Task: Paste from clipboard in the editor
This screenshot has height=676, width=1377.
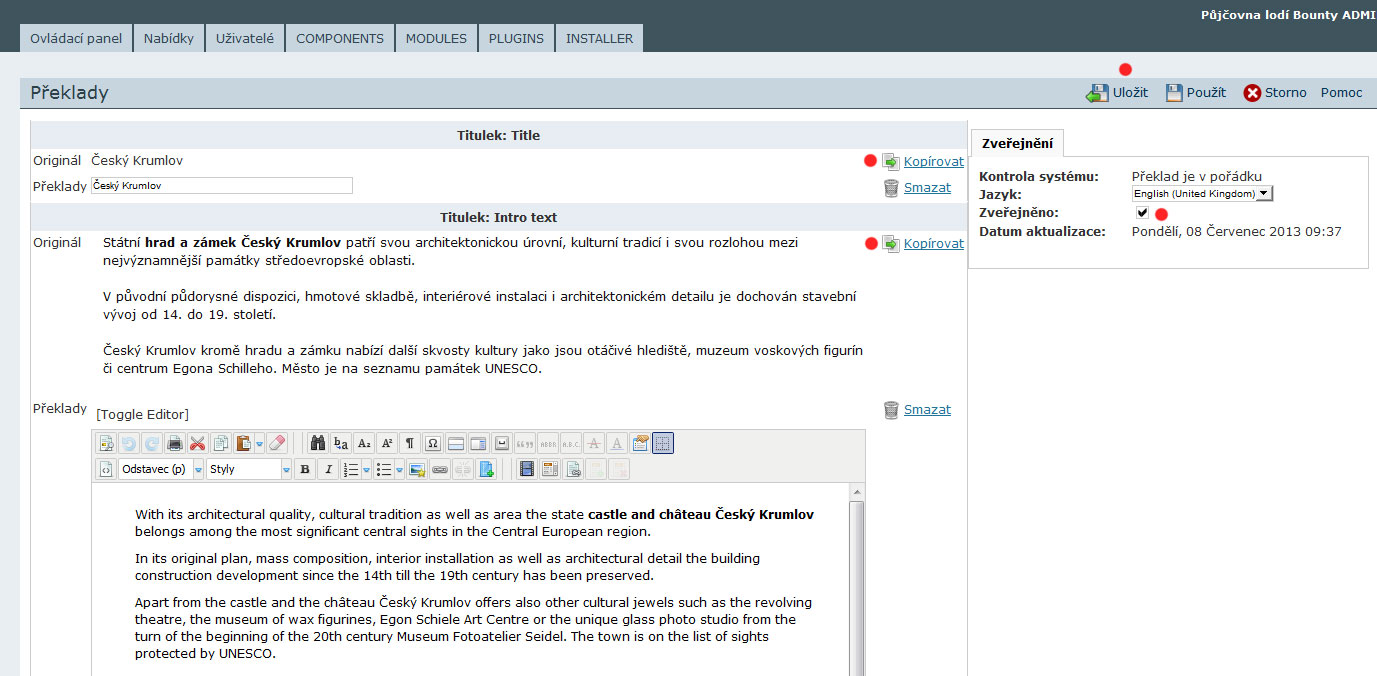Action: [243, 443]
